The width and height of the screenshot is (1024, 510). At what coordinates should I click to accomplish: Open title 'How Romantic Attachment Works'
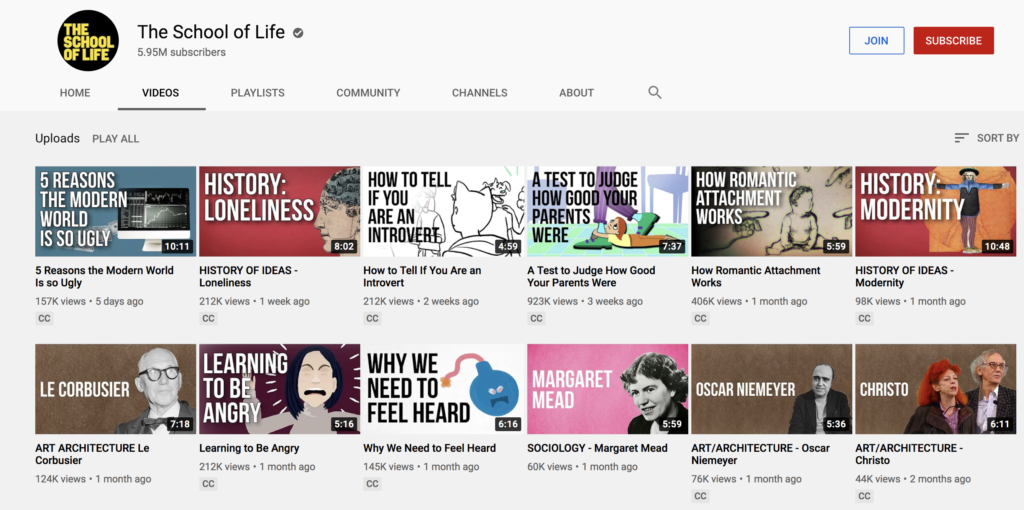tap(756, 276)
